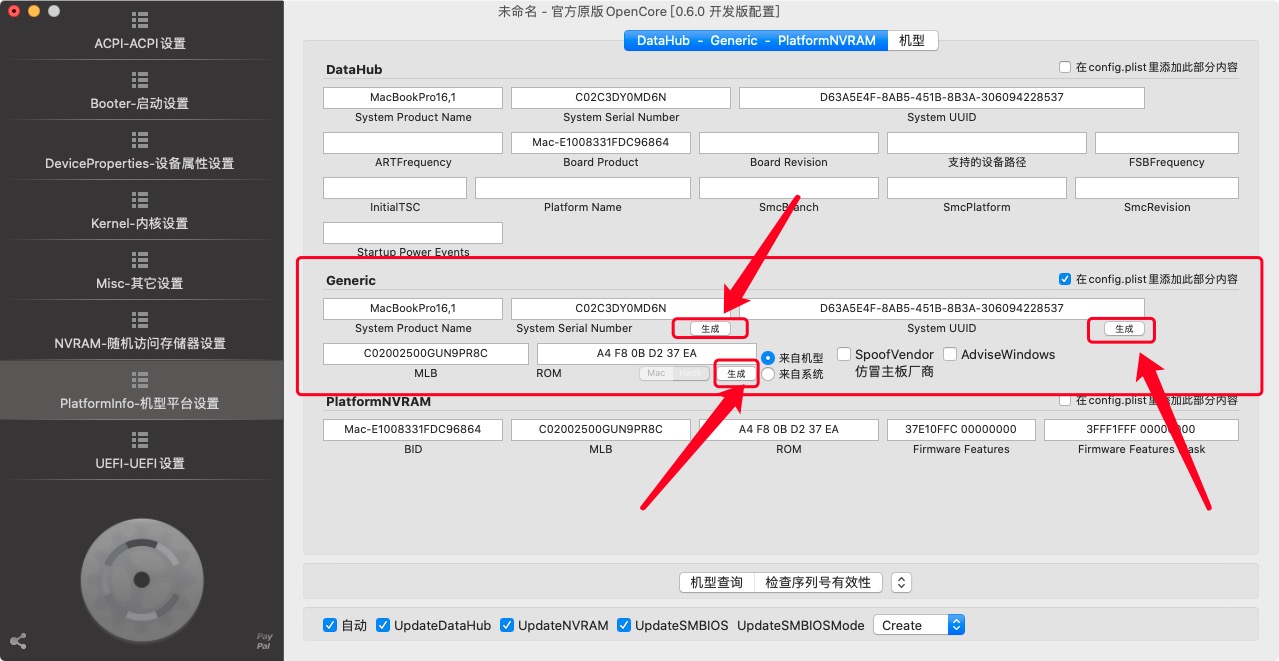Click the share icon at sidebar bottom
This screenshot has width=1279, height=661.
coord(17,641)
